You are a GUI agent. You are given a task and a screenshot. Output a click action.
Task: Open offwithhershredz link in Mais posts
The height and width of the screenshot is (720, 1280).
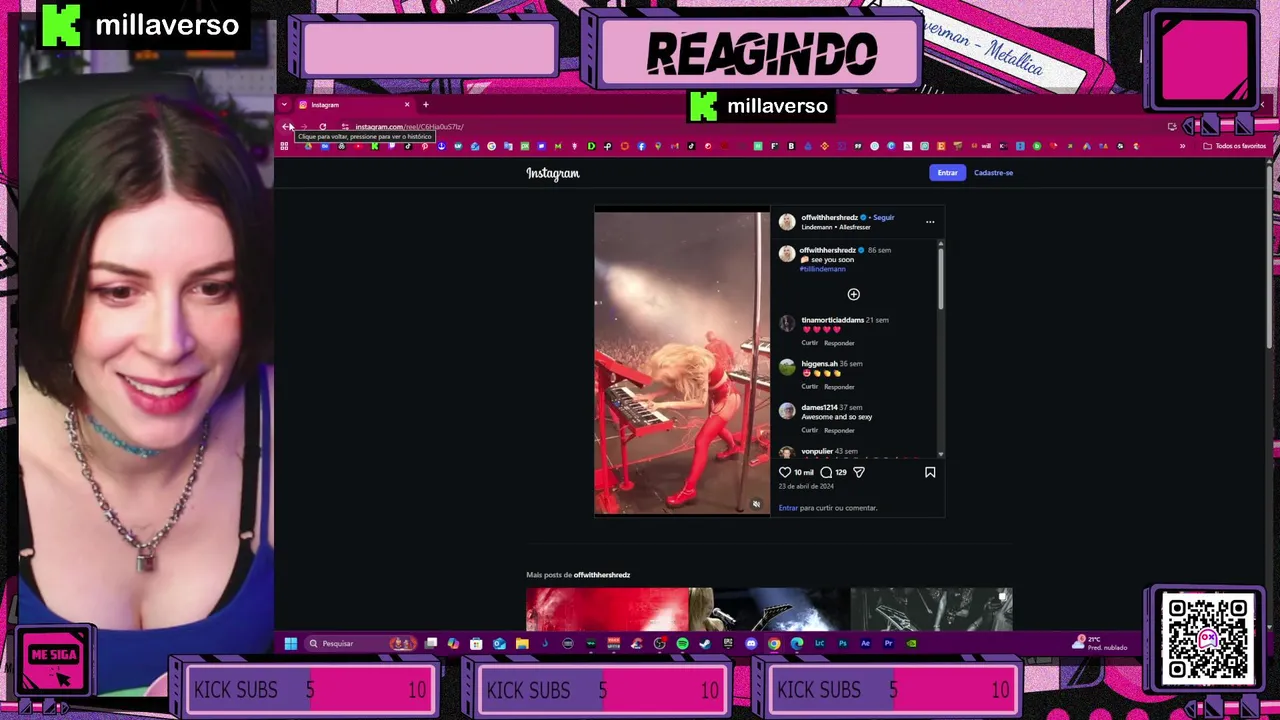click(x=602, y=575)
